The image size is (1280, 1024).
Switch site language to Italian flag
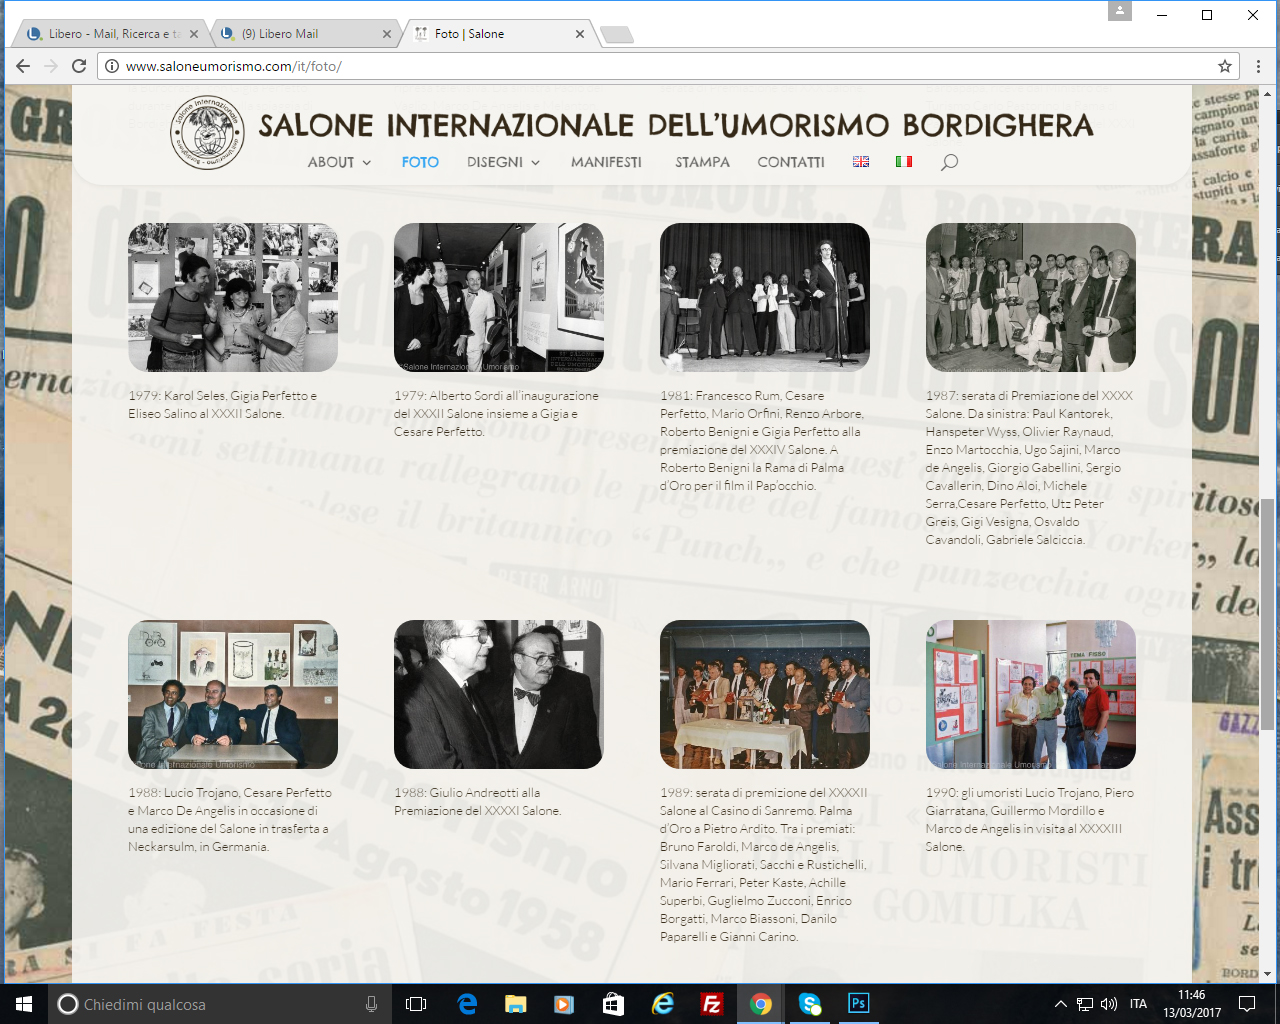[904, 162]
